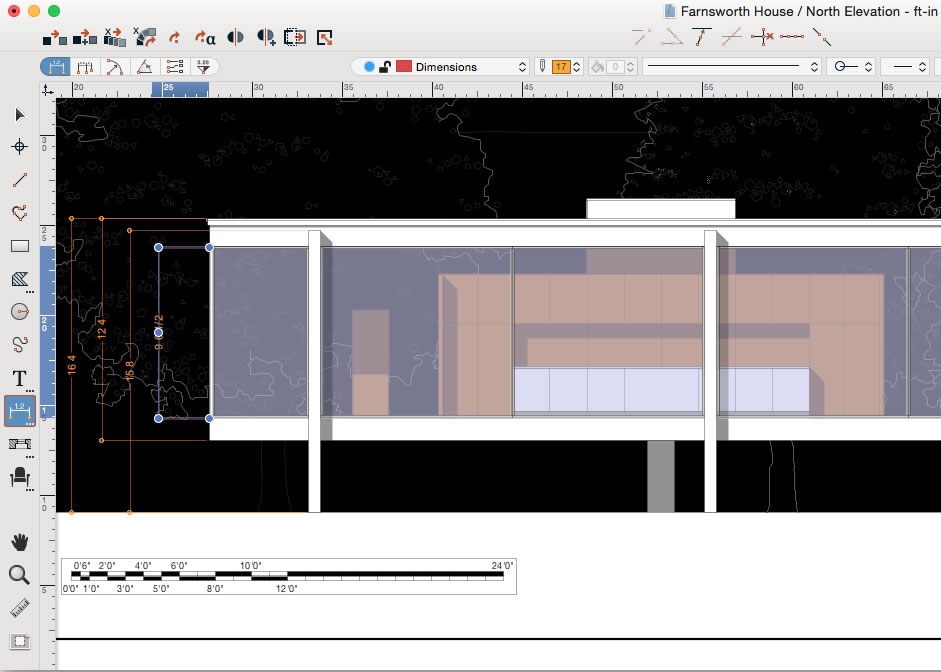Select the Tape Measure ruler tool
The width and height of the screenshot is (941, 672).
click(x=20, y=608)
